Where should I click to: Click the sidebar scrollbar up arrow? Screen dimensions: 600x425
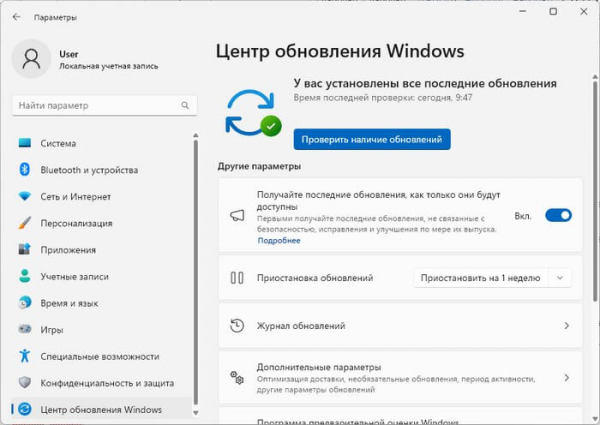click(196, 135)
